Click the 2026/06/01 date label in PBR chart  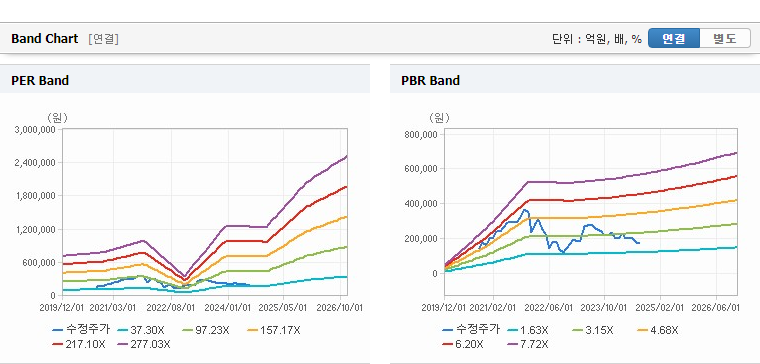point(716,308)
